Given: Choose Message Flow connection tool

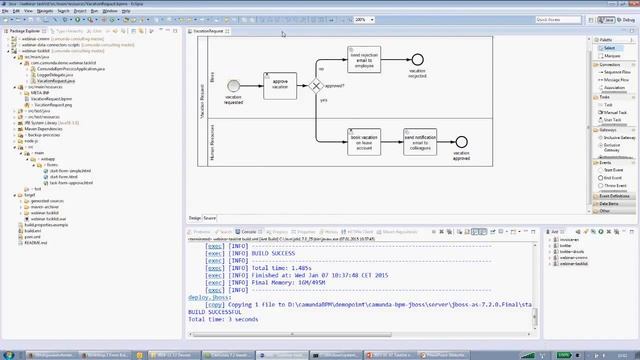Looking at the screenshot, I should 614,80.
